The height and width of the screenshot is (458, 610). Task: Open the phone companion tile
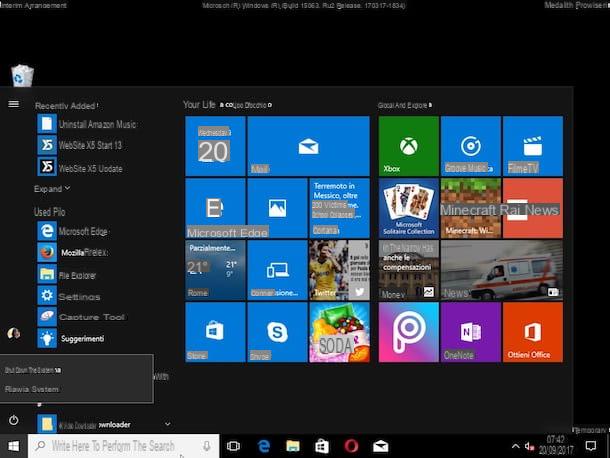pos(277,270)
